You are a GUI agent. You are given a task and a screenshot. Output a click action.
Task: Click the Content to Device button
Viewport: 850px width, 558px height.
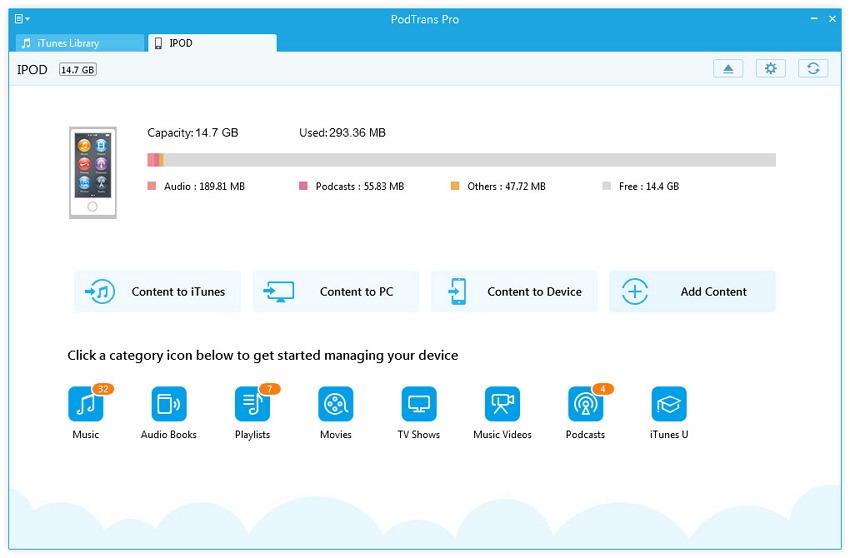(514, 292)
